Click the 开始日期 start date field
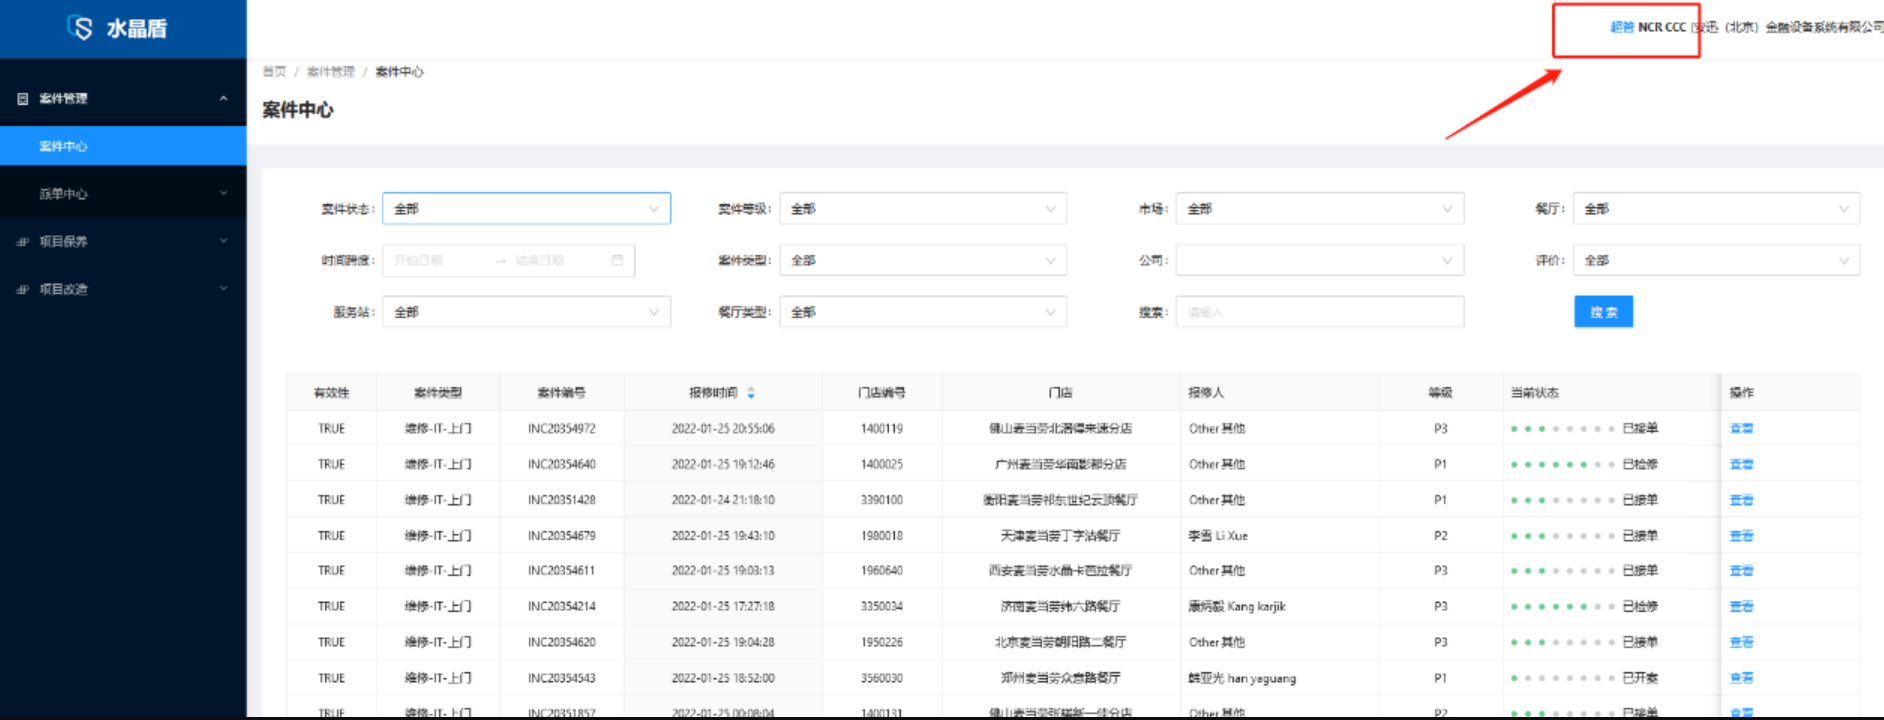Image resolution: width=1884 pixels, height=720 pixels. (x=435, y=260)
